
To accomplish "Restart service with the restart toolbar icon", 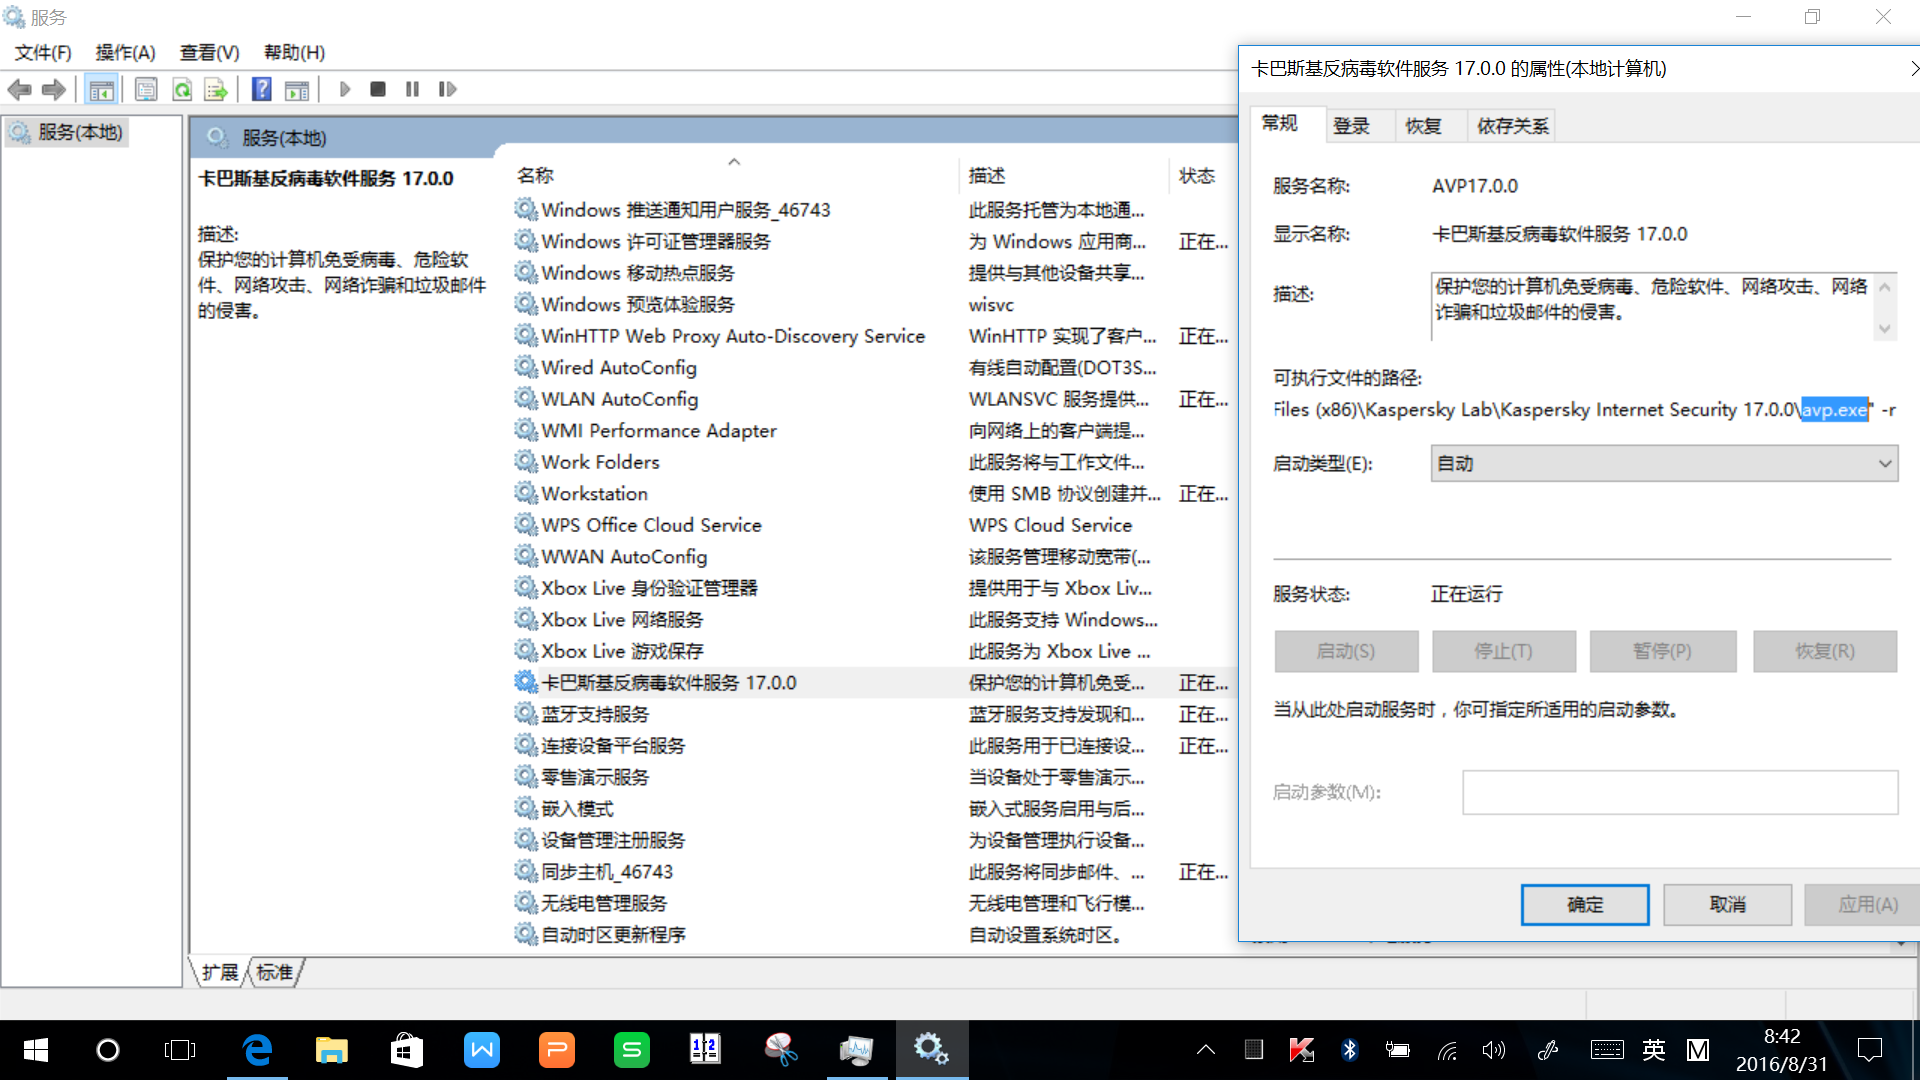I will [448, 90].
